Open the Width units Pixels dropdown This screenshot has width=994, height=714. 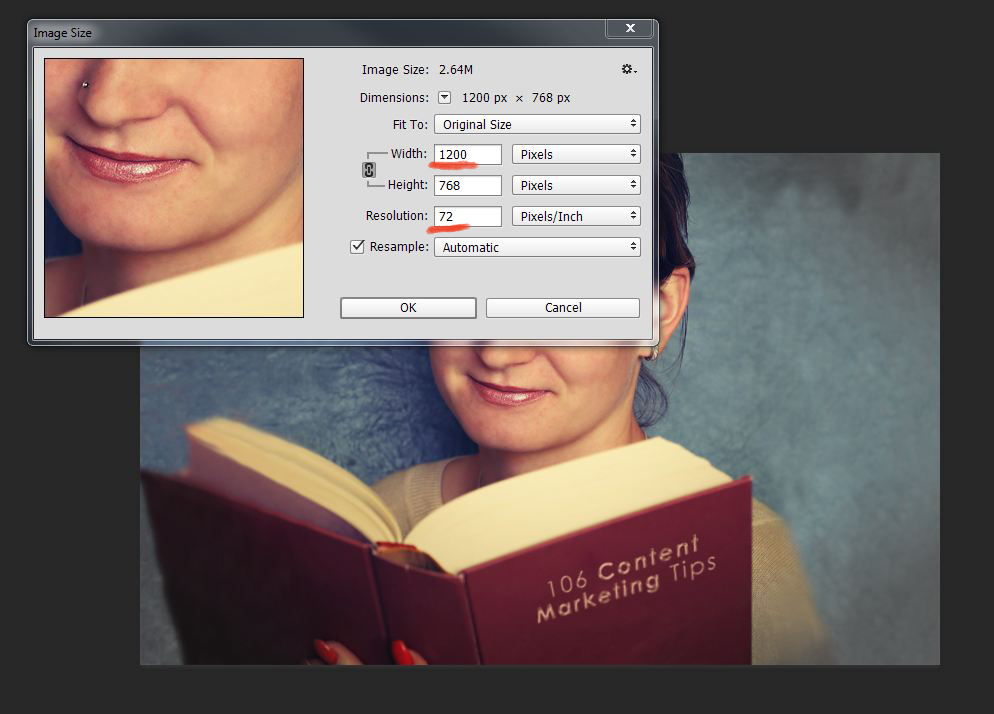575,155
